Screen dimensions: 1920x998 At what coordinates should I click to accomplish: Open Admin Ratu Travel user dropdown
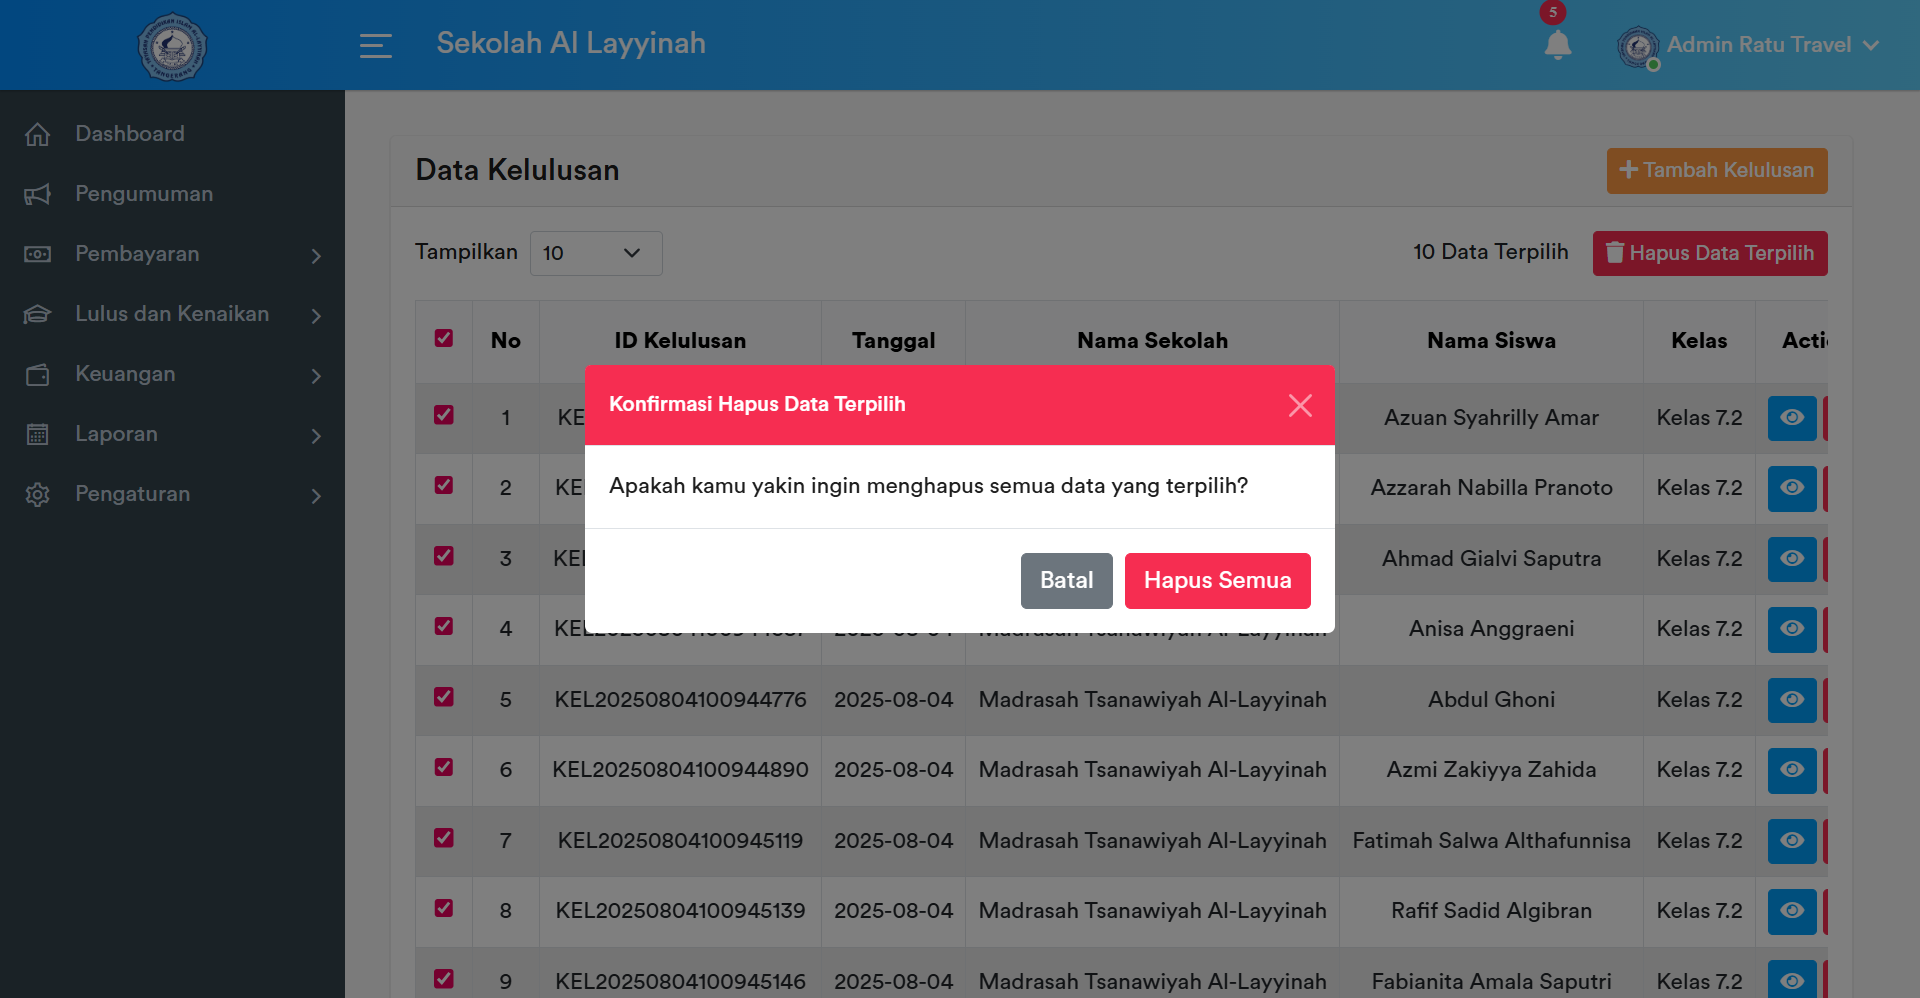click(x=1750, y=45)
